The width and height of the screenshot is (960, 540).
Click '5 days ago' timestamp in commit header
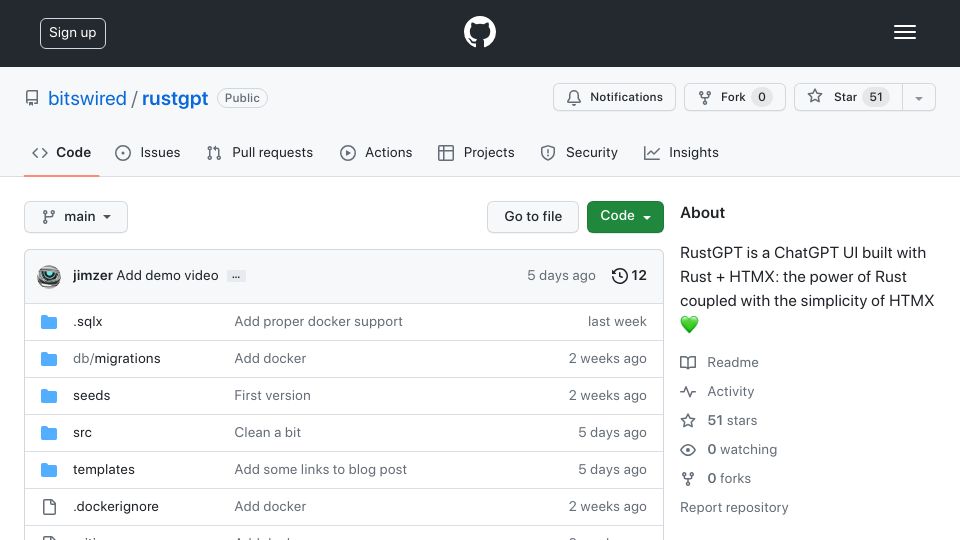click(x=561, y=276)
